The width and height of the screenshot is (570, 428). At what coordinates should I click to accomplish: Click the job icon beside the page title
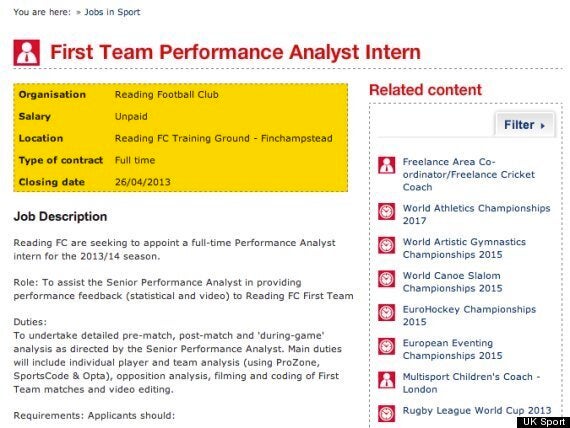pos(27,53)
